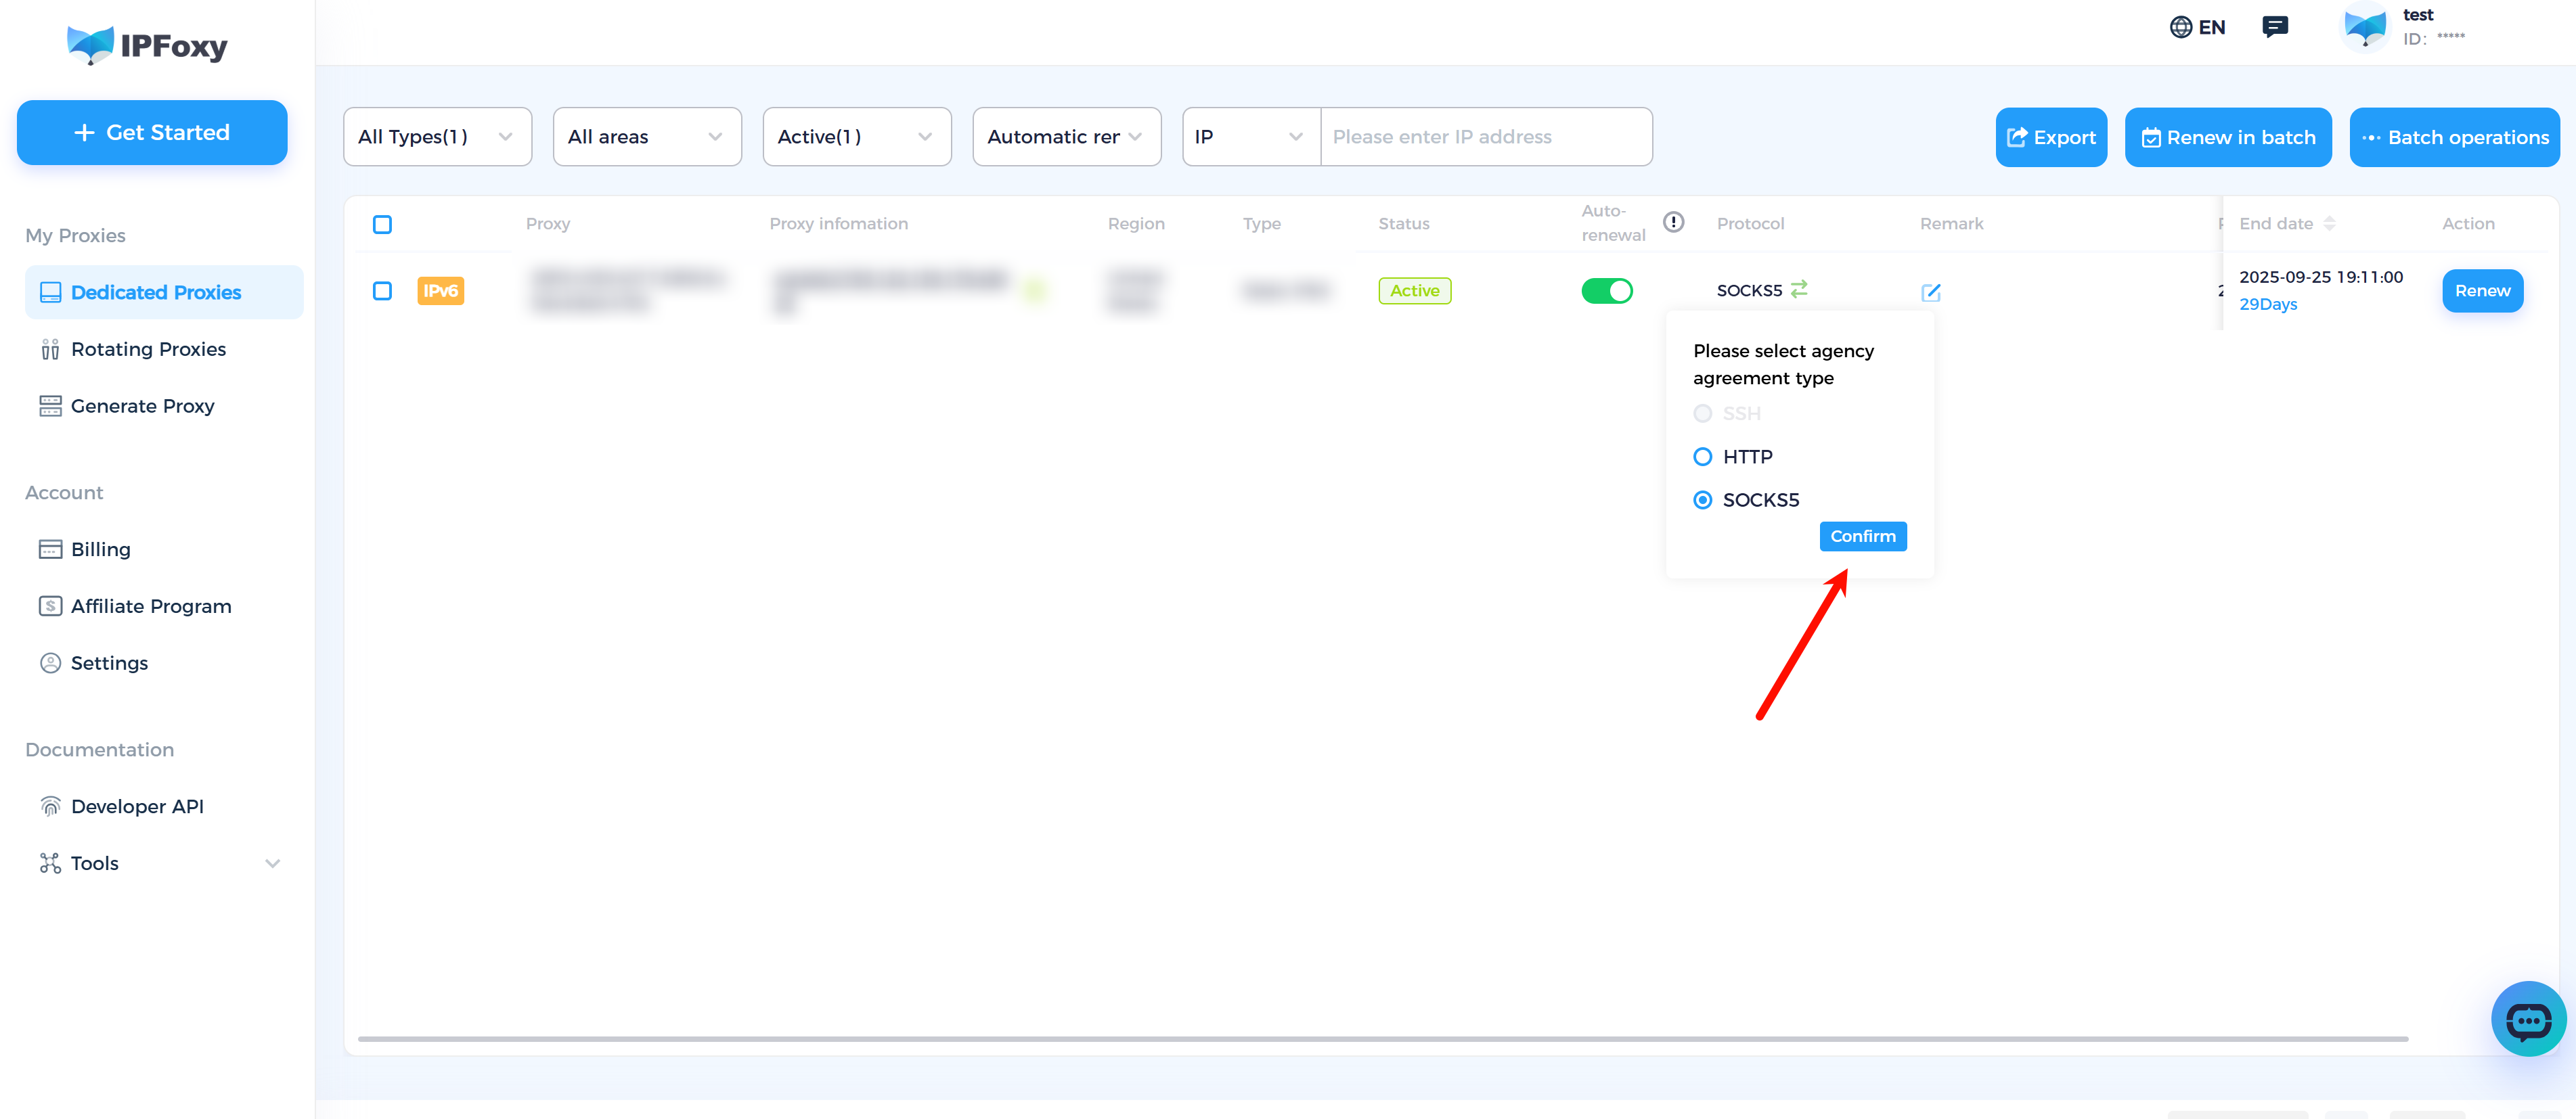Open the All Types(1) dropdown
The image size is (2576, 1119).
click(437, 137)
